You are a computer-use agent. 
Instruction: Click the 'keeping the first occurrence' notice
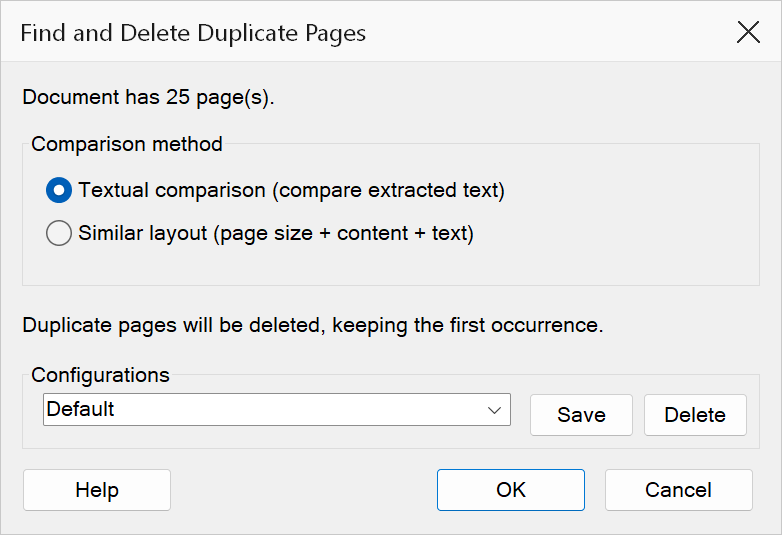tap(468, 325)
